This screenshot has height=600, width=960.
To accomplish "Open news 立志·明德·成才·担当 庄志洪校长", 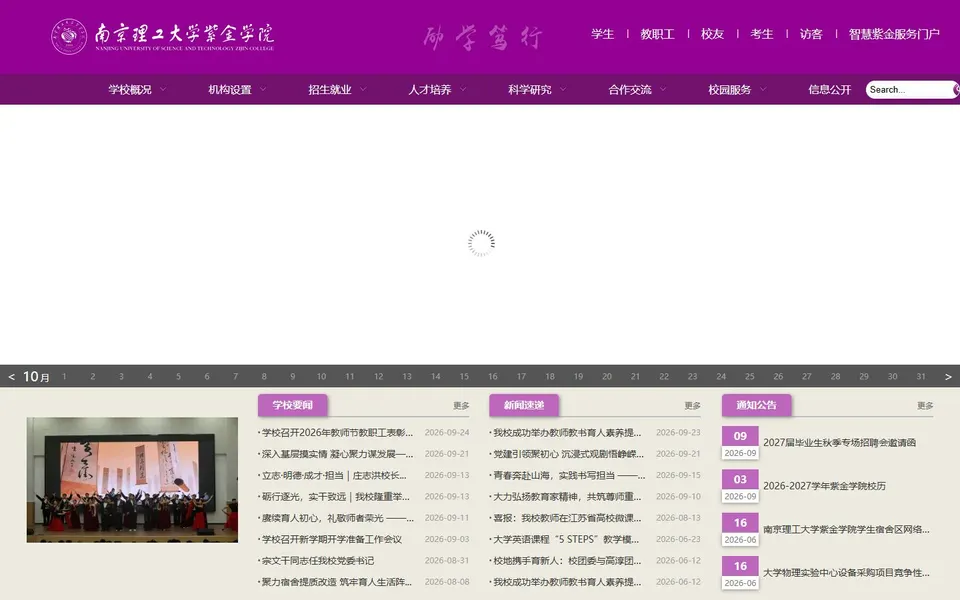I will (x=334, y=475).
